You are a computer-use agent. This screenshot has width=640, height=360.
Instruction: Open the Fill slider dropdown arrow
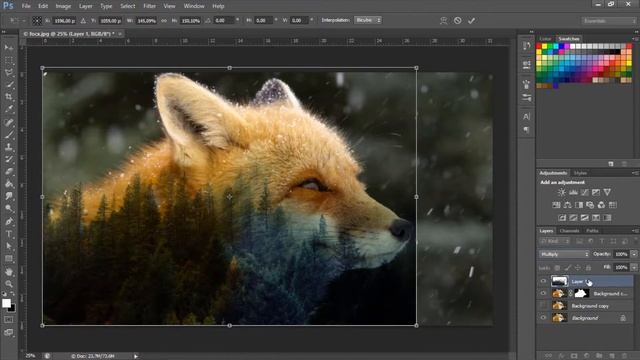tap(634, 268)
